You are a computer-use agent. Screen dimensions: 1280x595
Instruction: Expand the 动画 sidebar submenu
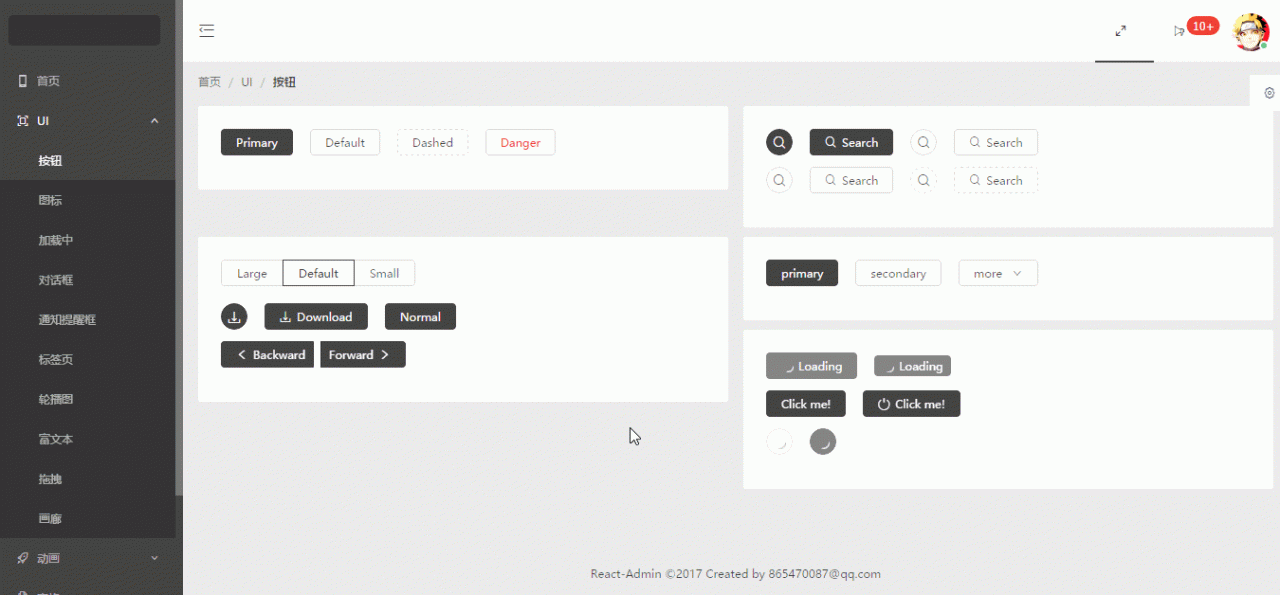click(x=87, y=559)
